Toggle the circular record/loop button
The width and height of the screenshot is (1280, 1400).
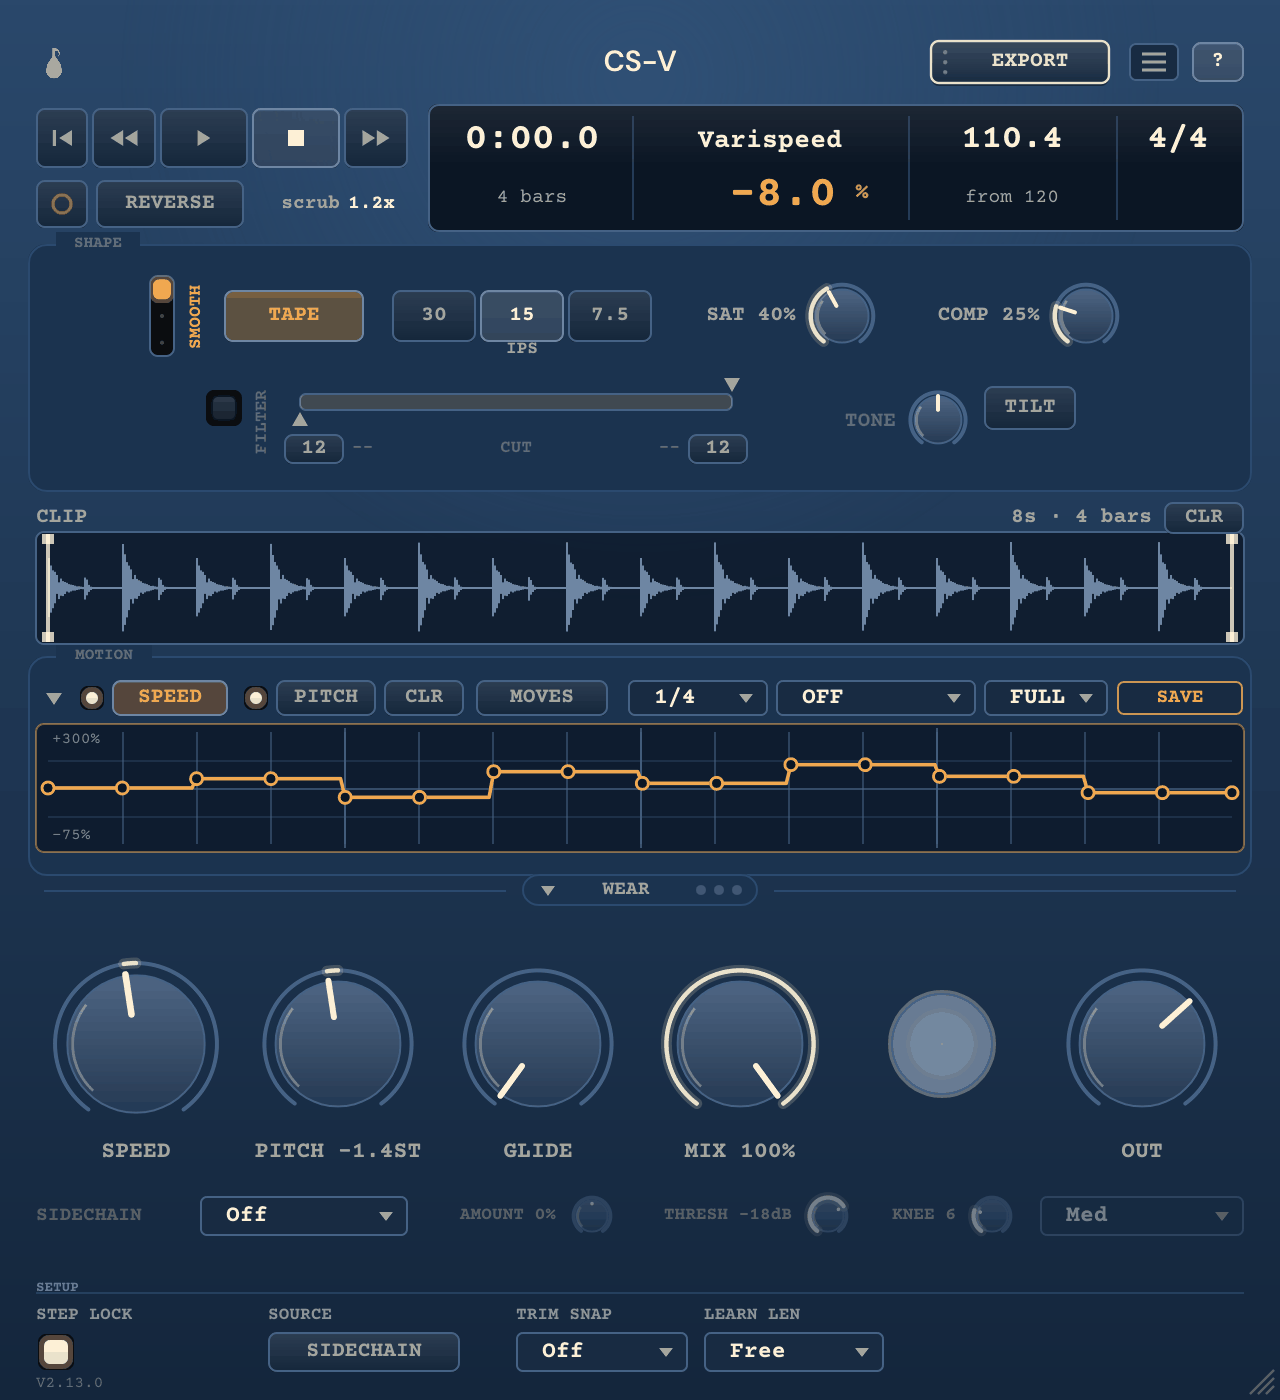[62, 204]
